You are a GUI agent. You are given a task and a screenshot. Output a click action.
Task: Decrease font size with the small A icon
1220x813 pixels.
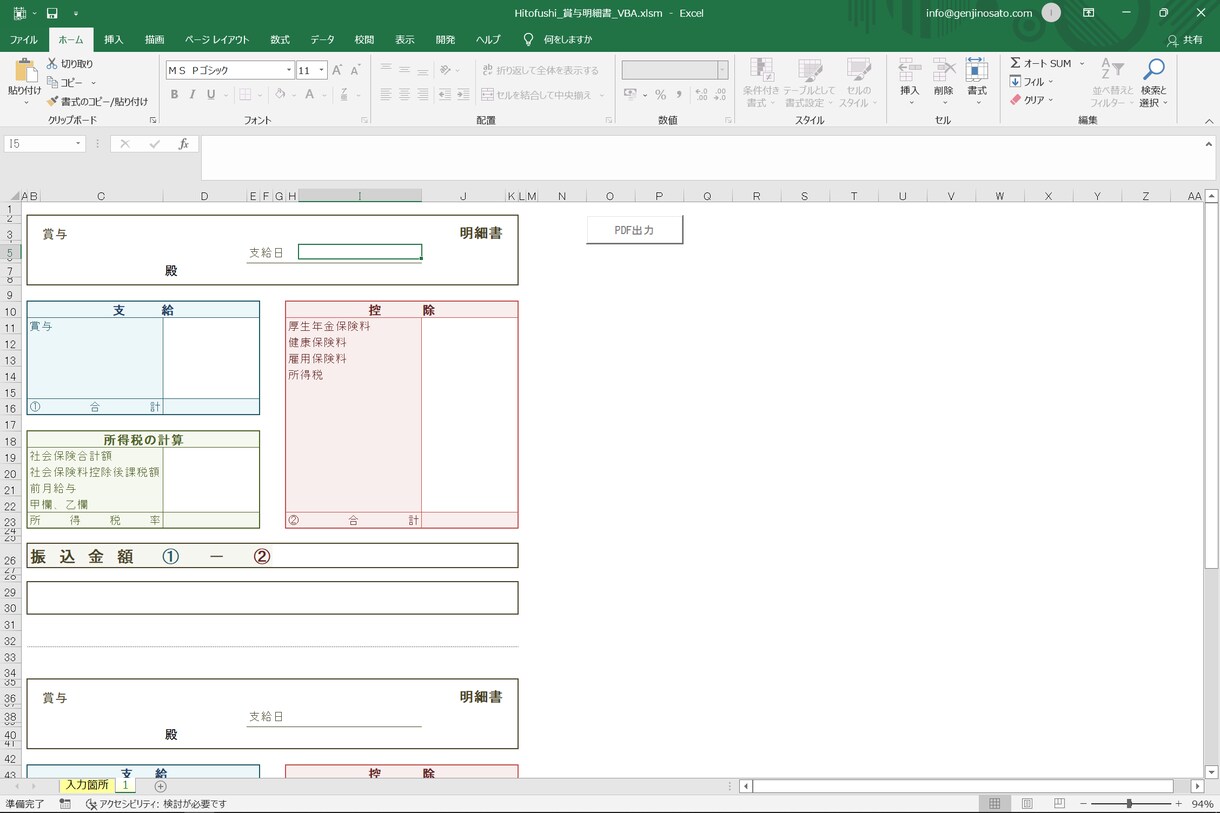[x=355, y=70]
